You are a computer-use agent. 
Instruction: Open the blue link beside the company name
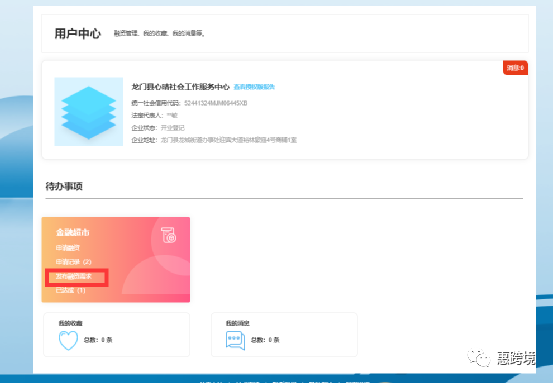click(254, 87)
